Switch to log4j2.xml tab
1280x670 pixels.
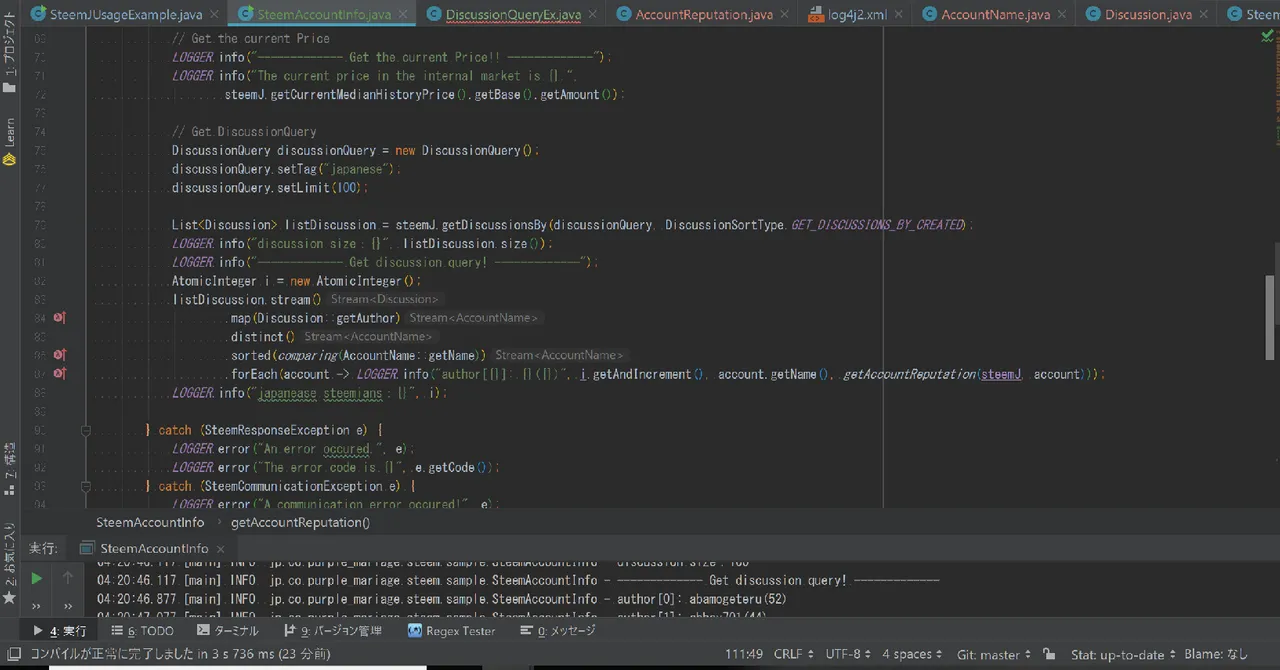pyautogui.click(x=857, y=14)
